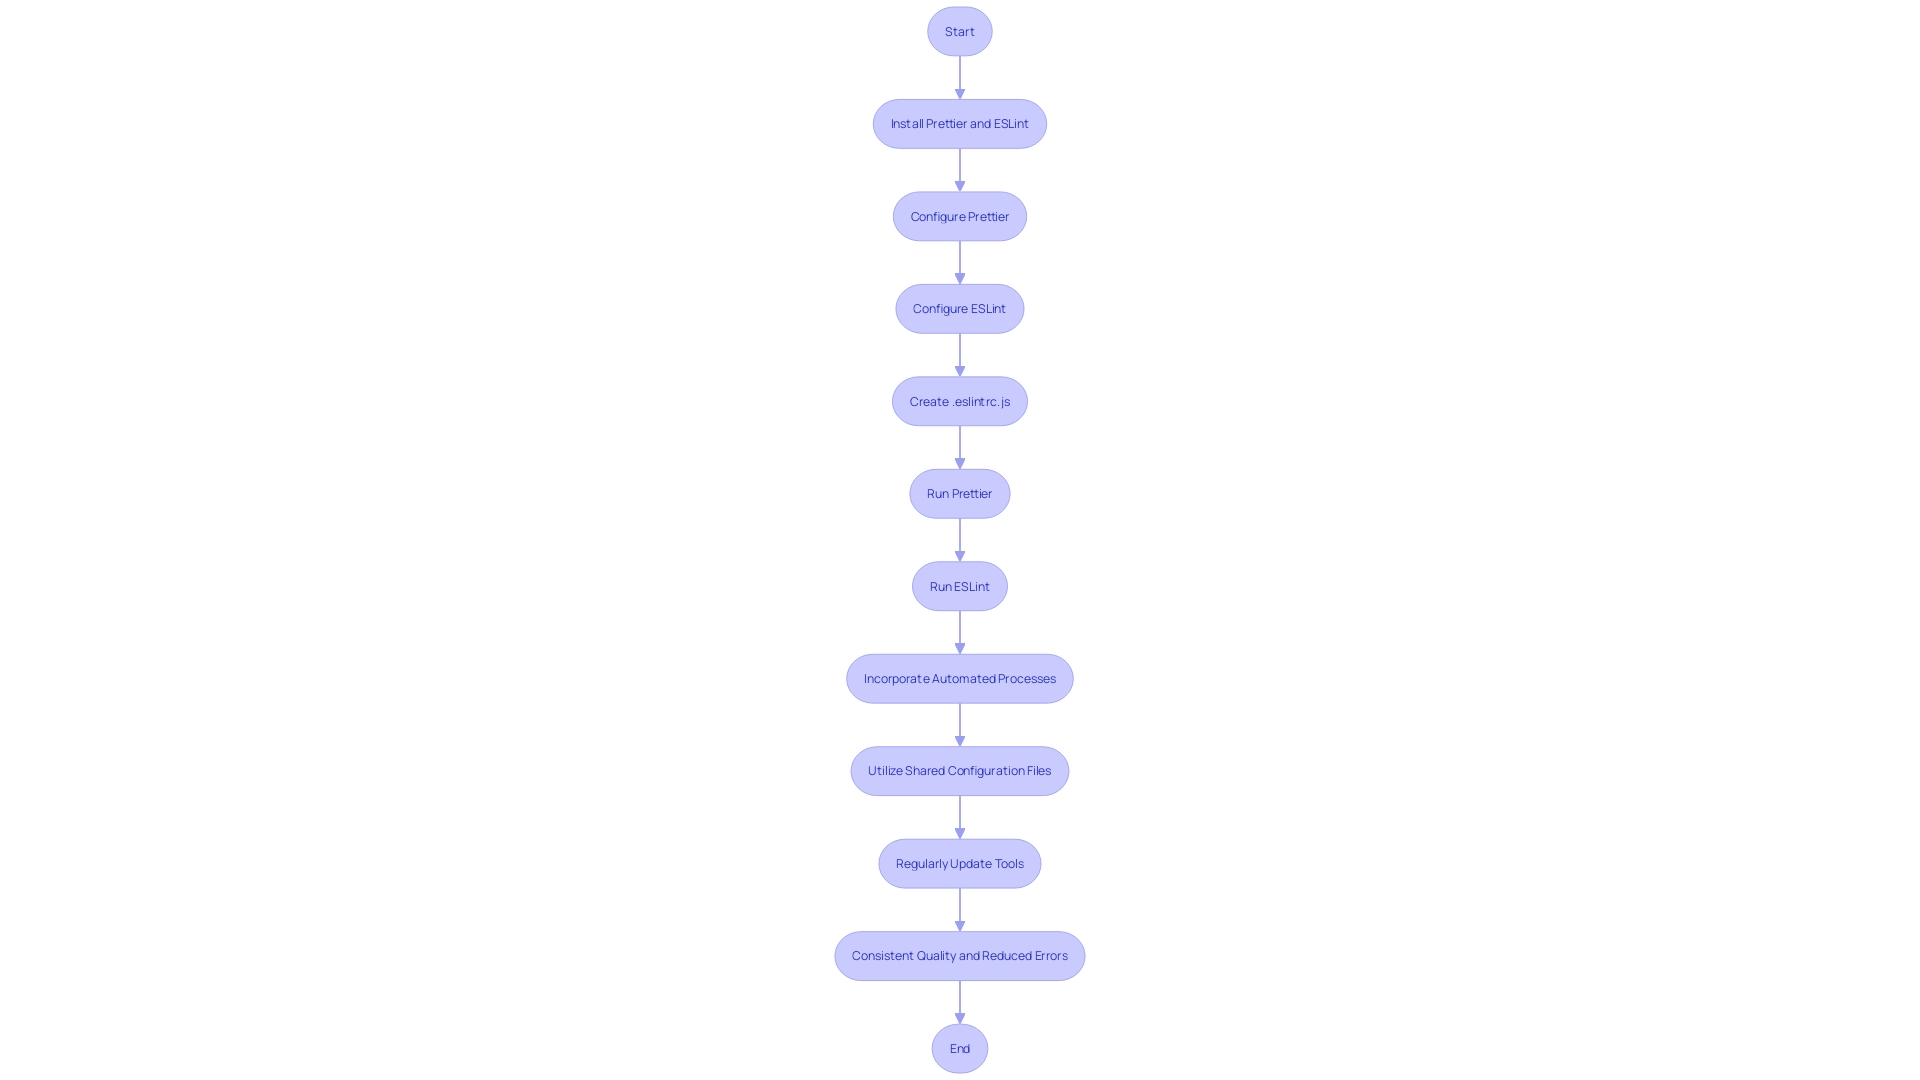The image size is (1920, 1080).
Task: Click the Consistent Quality and Reduced Errors node
Action: [x=960, y=955]
